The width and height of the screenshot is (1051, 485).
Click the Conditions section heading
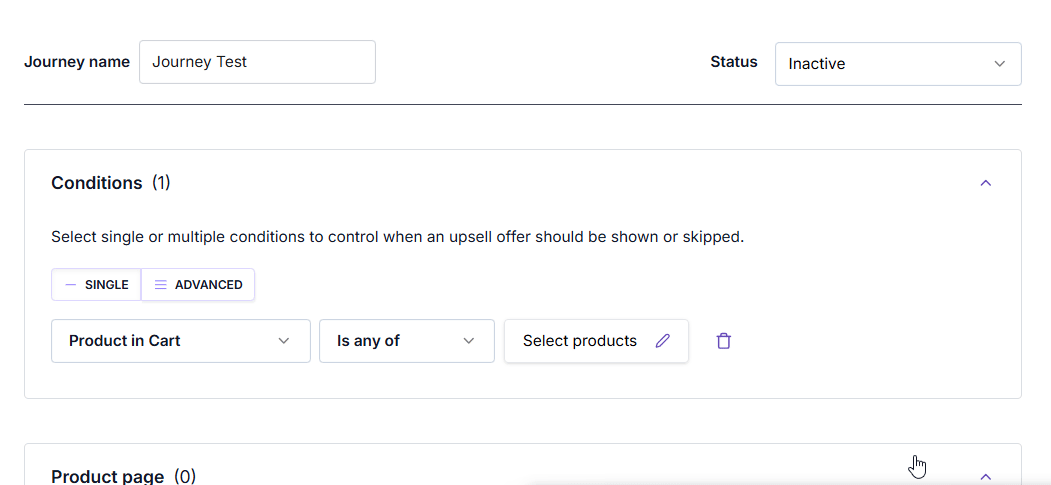coord(97,183)
